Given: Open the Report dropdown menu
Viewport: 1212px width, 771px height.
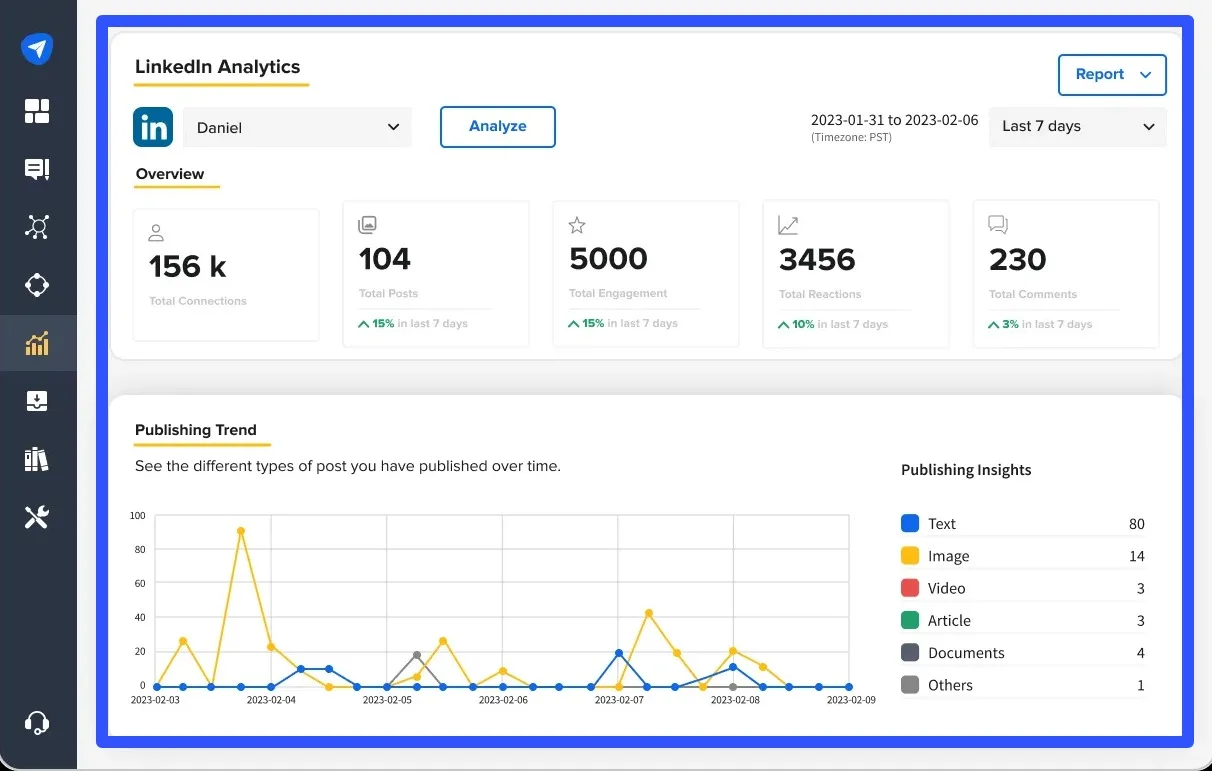Looking at the screenshot, I should coord(1112,74).
